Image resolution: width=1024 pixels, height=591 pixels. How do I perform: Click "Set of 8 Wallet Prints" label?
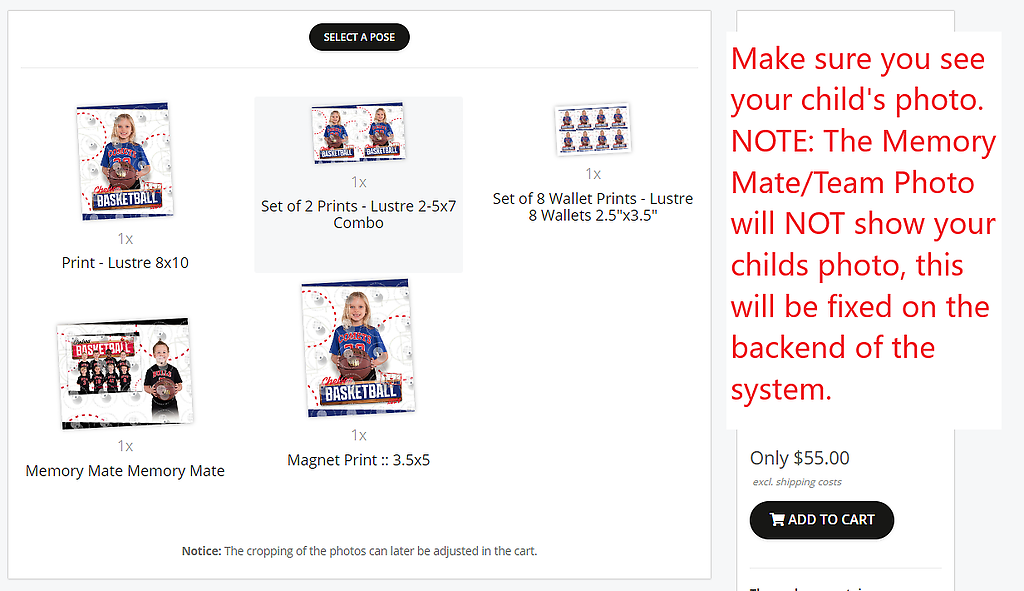pos(593,199)
